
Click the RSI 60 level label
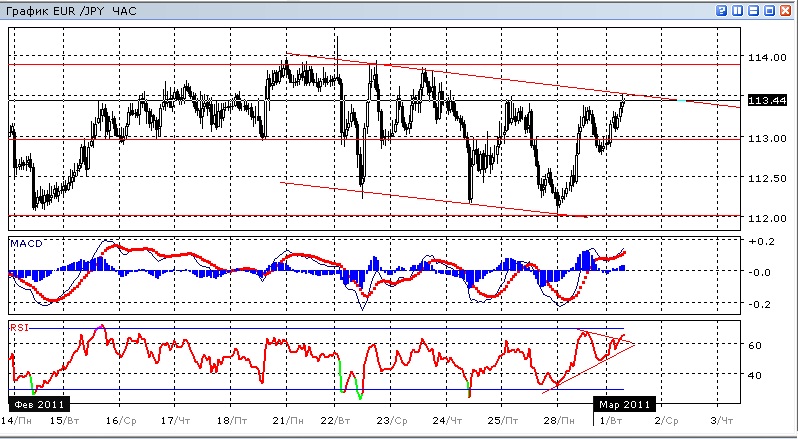(755, 345)
